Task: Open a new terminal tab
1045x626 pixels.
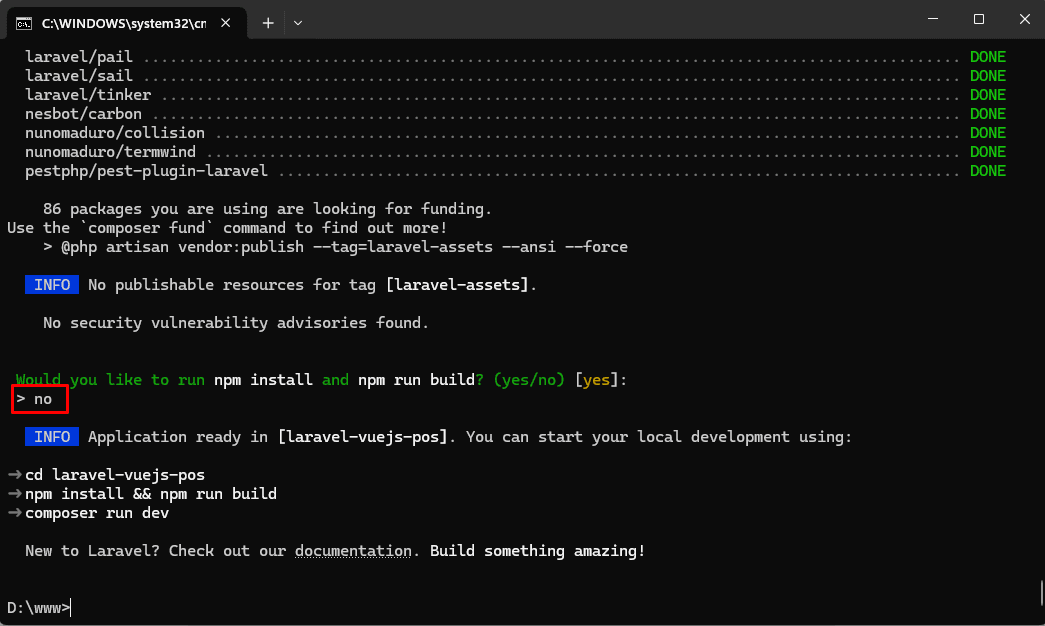Action: (268, 21)
